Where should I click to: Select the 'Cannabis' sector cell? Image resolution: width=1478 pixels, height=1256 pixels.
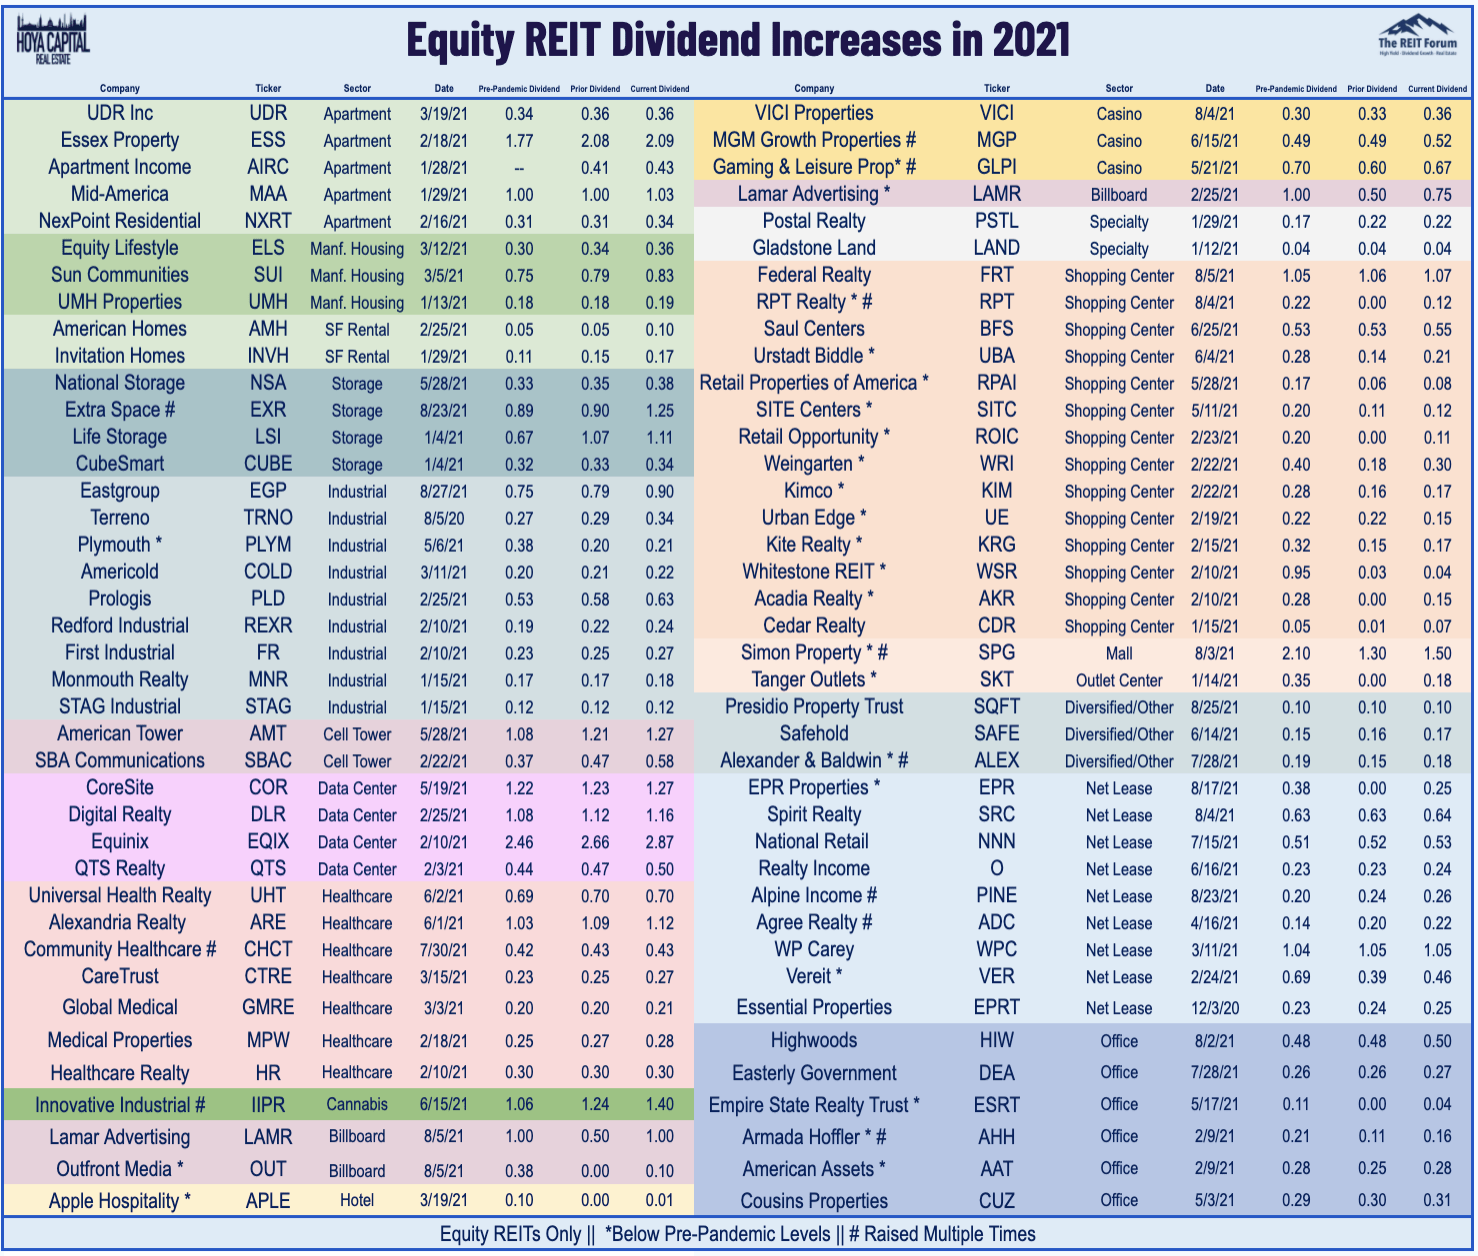[357, 1105]
